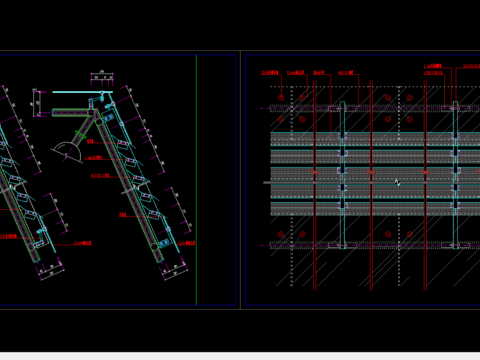The width and height of the screenshot is (480, 360).
Task: Click the middle red vertical line in the elevation
Action: (x=371, y=185)
